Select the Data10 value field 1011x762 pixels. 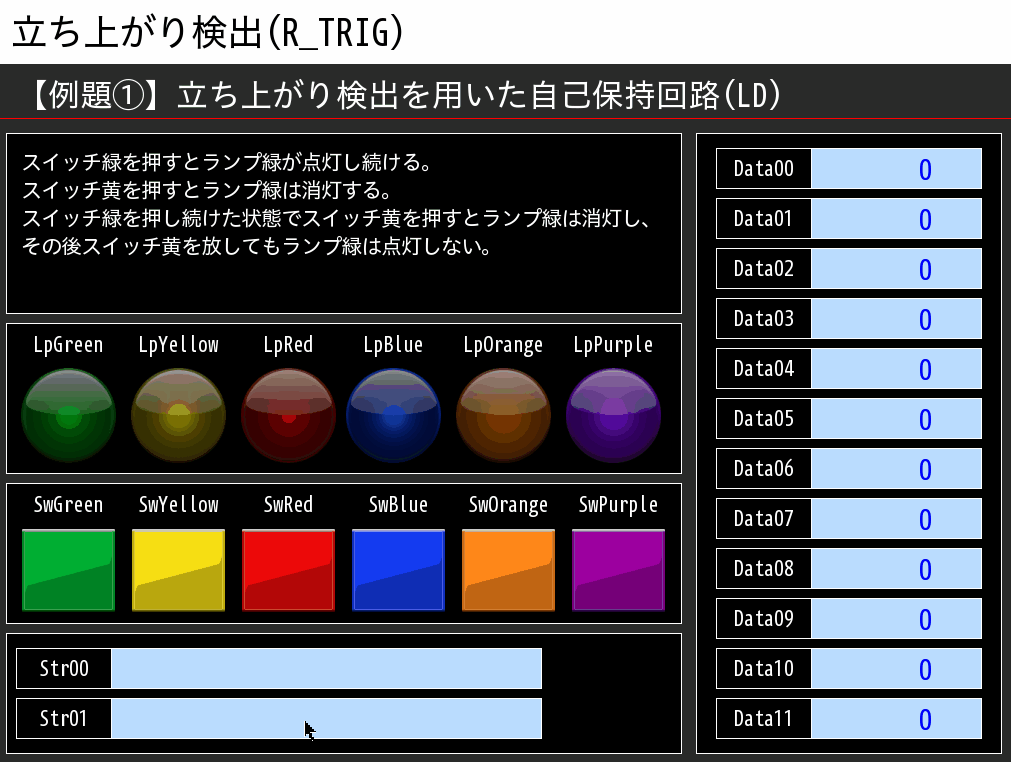click(x=896, y=669)
